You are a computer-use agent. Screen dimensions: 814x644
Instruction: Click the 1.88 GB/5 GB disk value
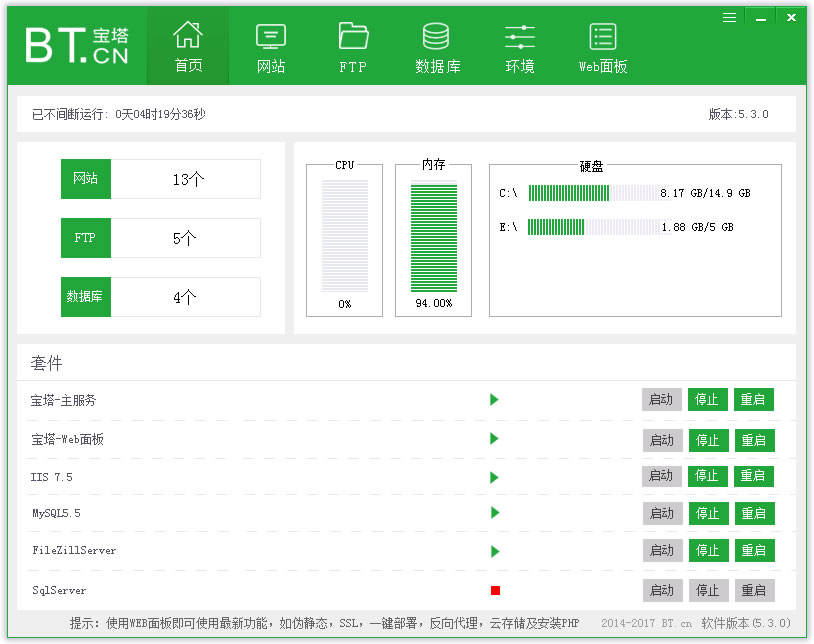tap(697, 227)
